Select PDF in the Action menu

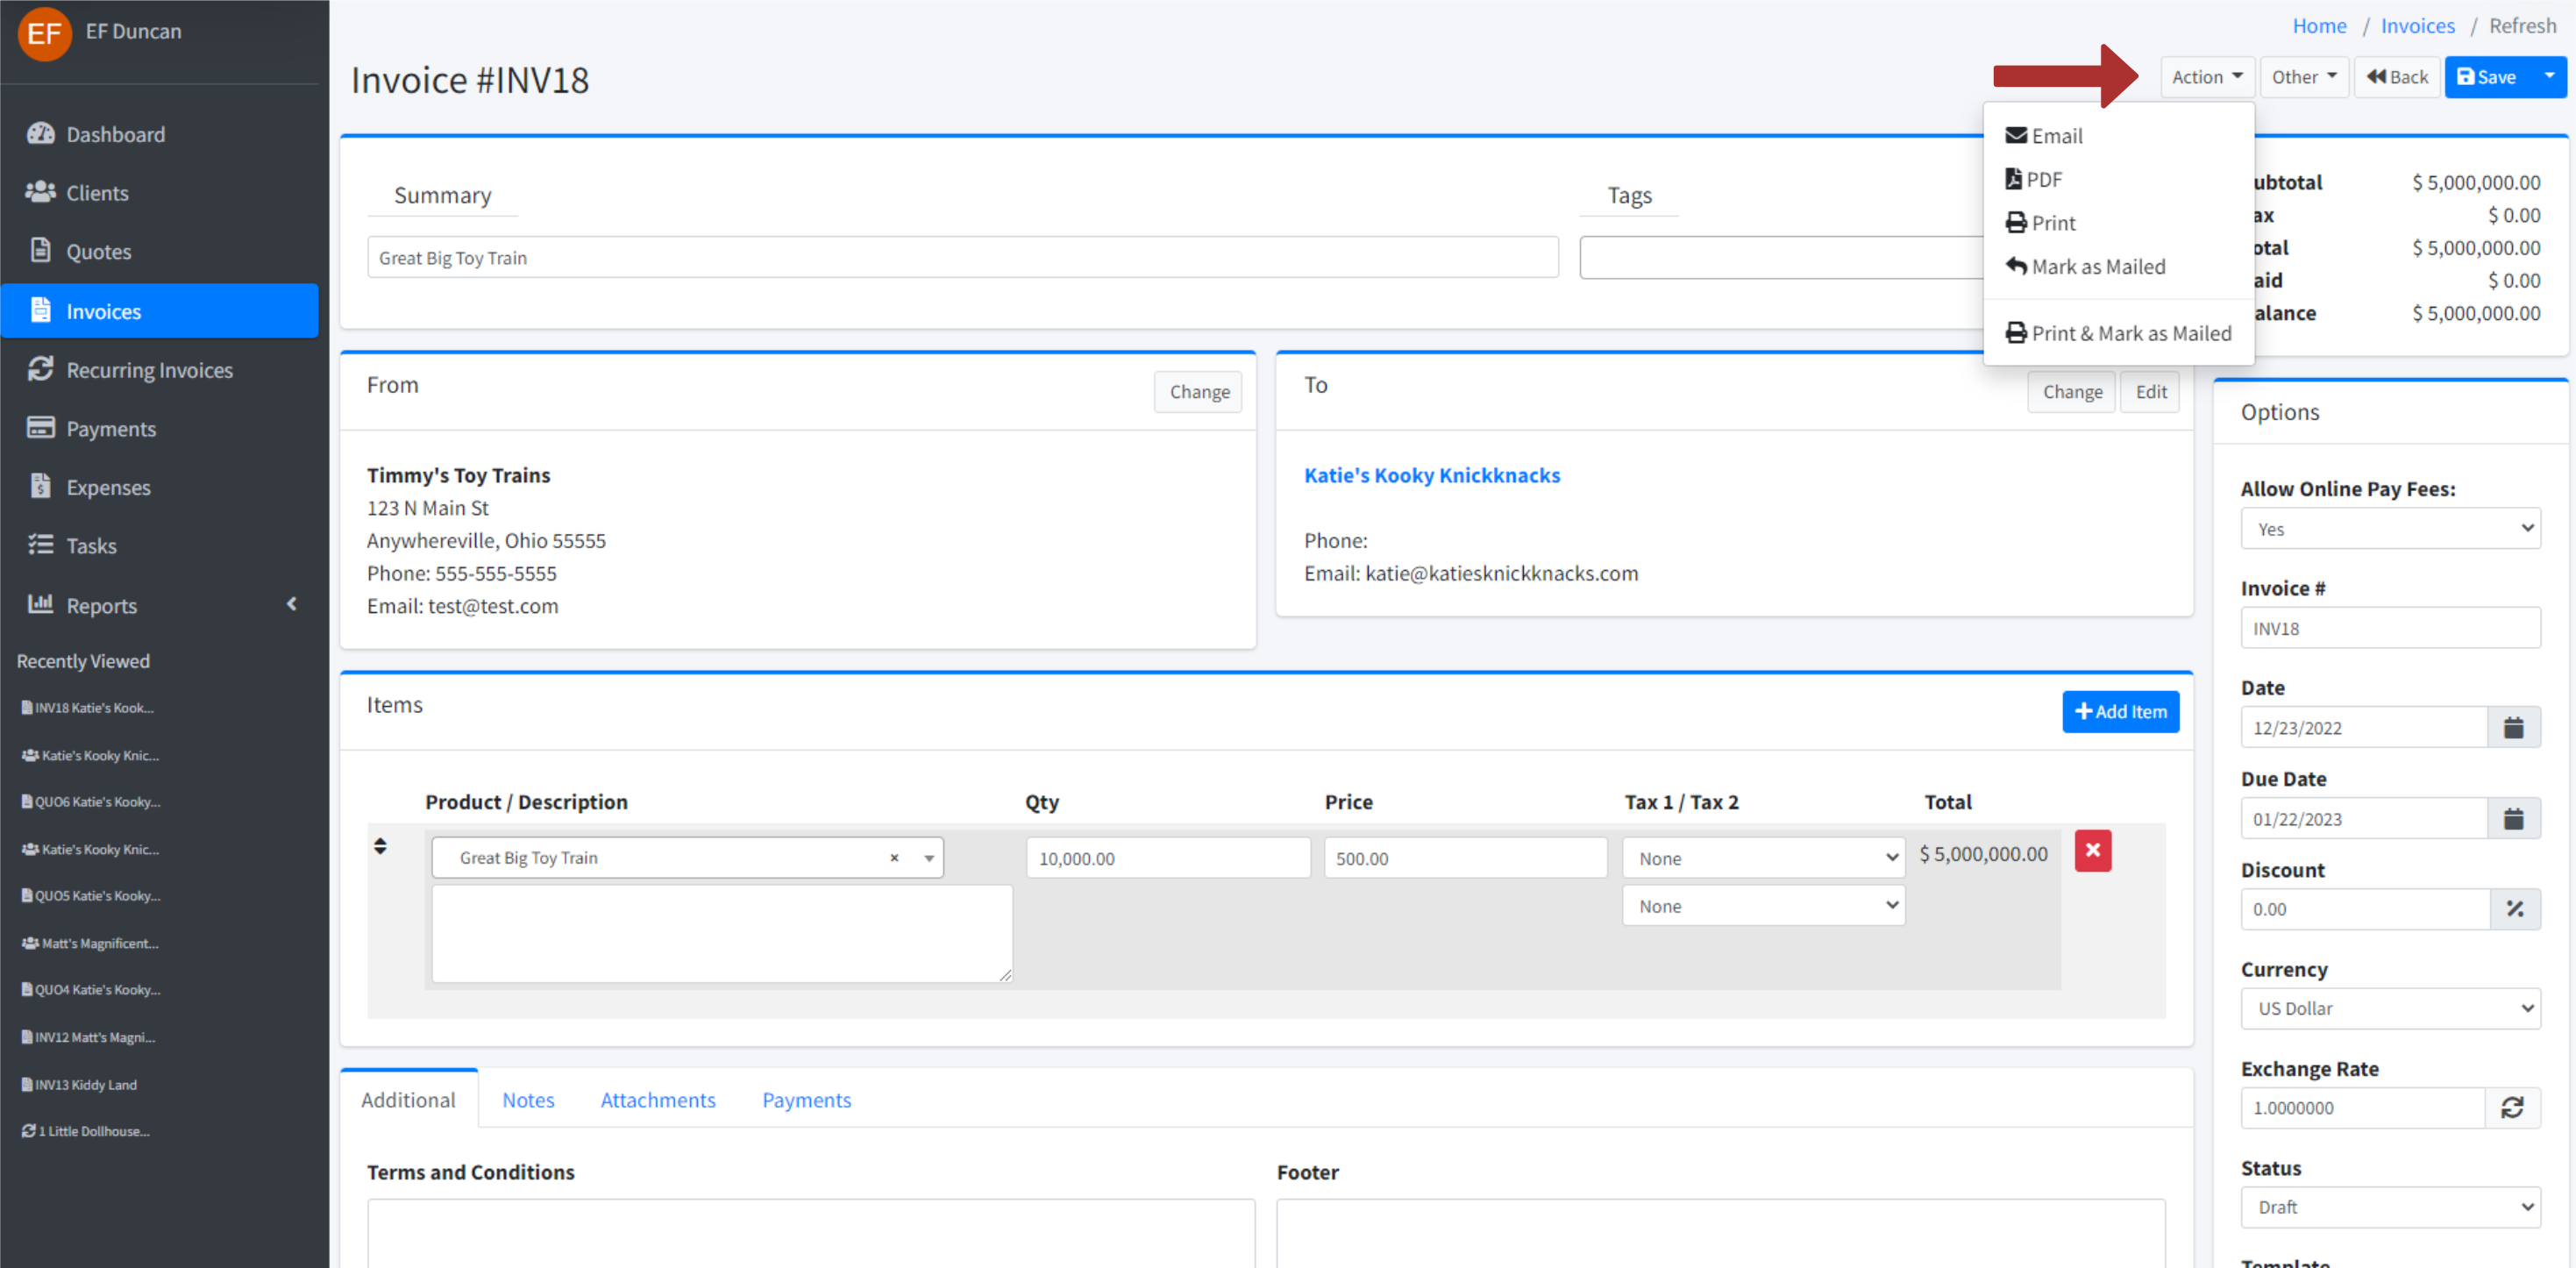pos(2043,179)
